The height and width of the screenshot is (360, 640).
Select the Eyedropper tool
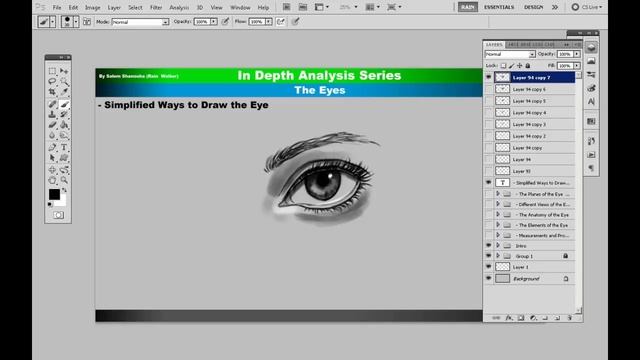pyautogui.click(x=64, y=91)
